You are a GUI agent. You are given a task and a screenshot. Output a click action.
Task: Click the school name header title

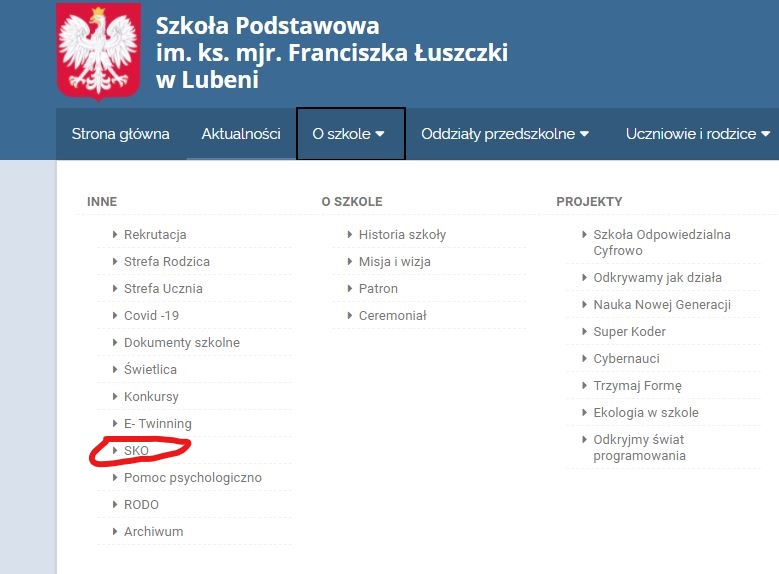(x=332, y=53)
